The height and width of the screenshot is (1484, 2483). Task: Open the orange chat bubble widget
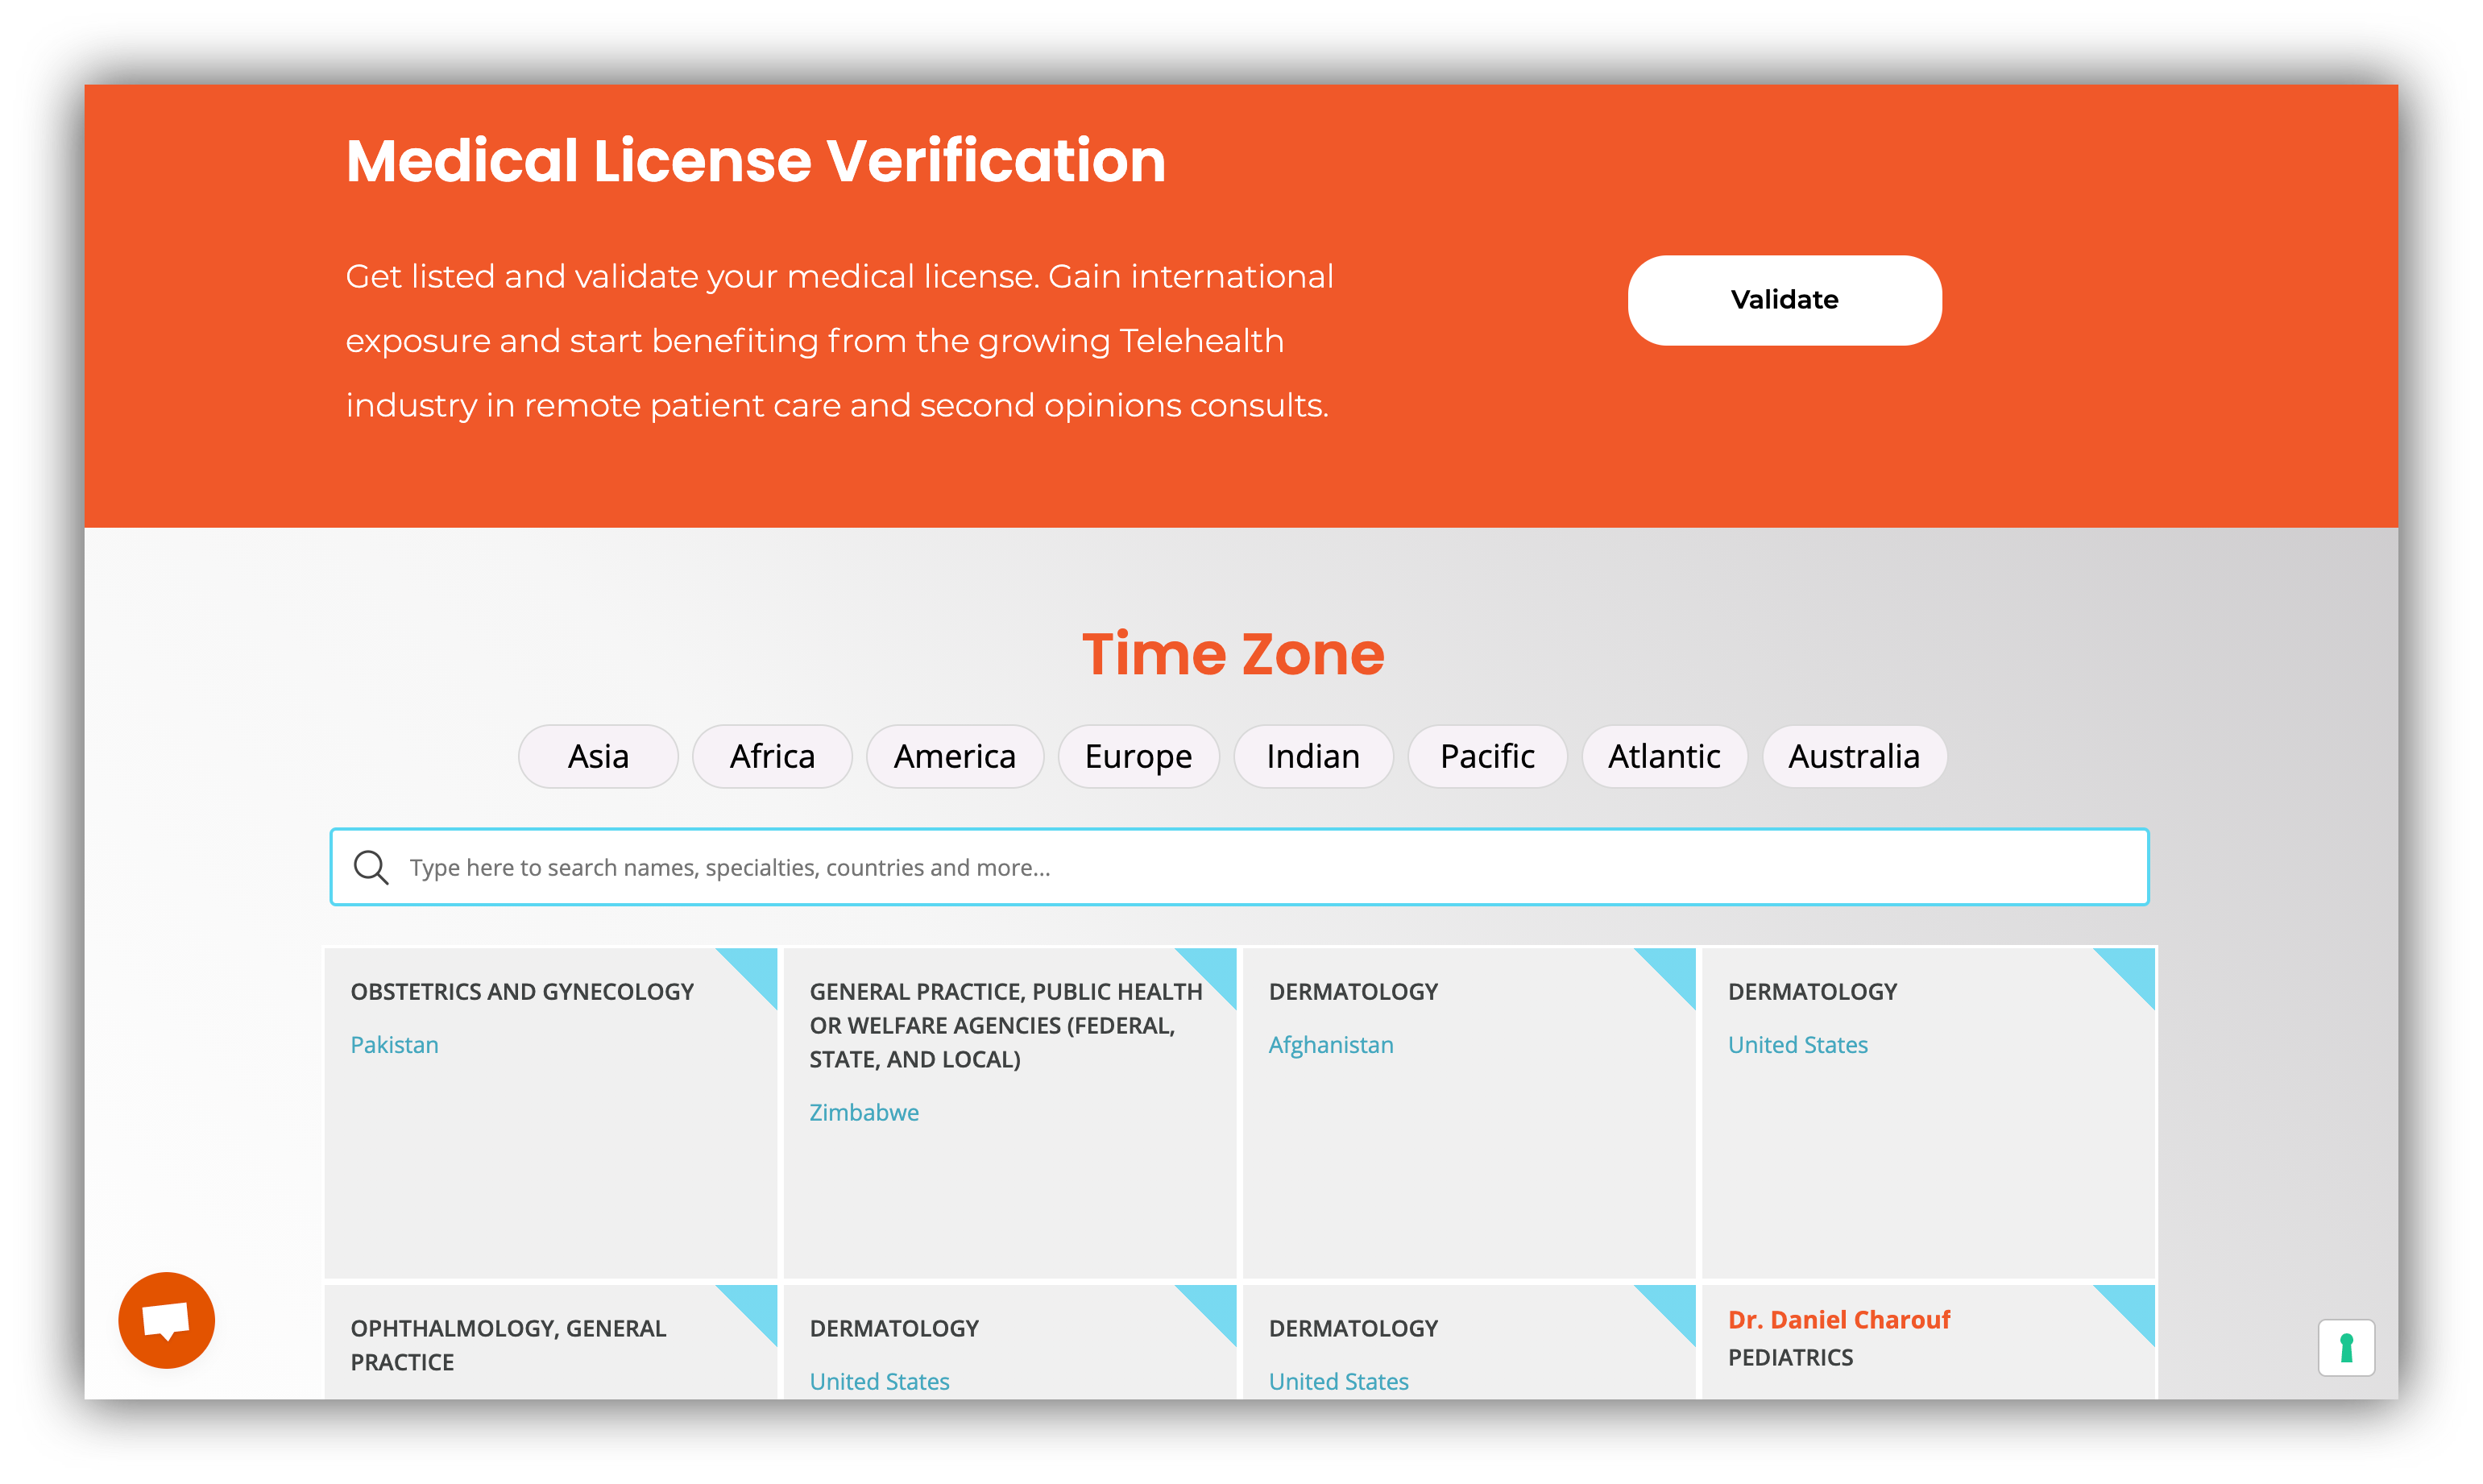coord(166,1320)
